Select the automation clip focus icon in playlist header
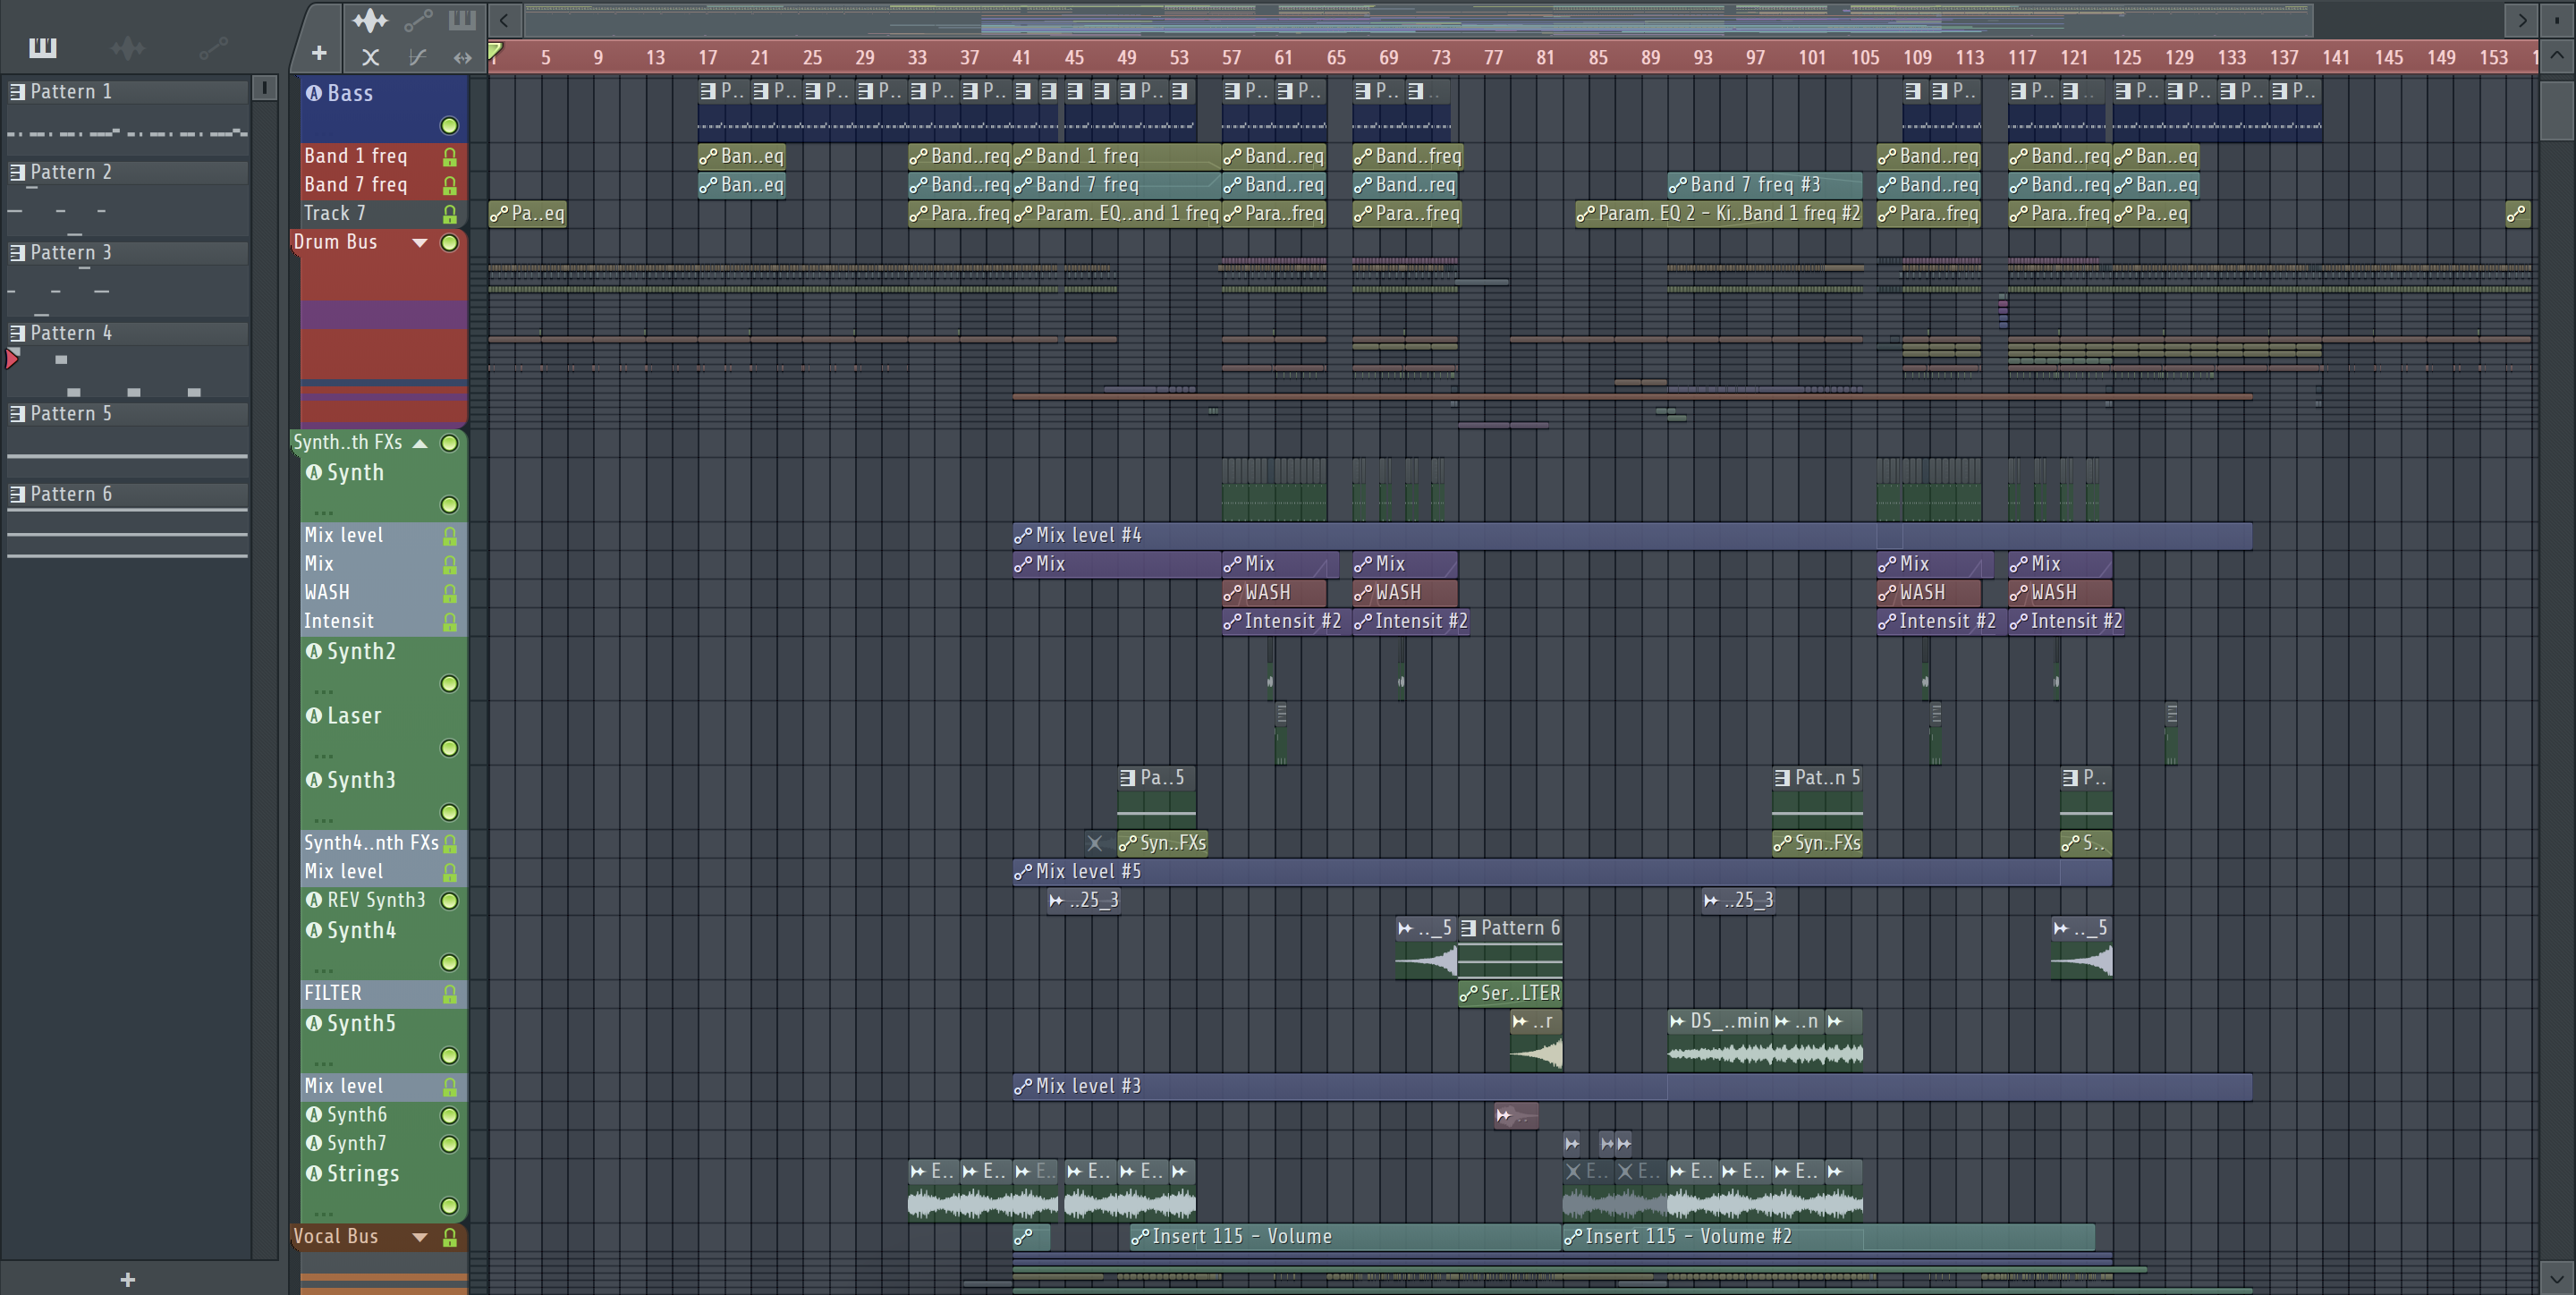 tap(418, 20)
